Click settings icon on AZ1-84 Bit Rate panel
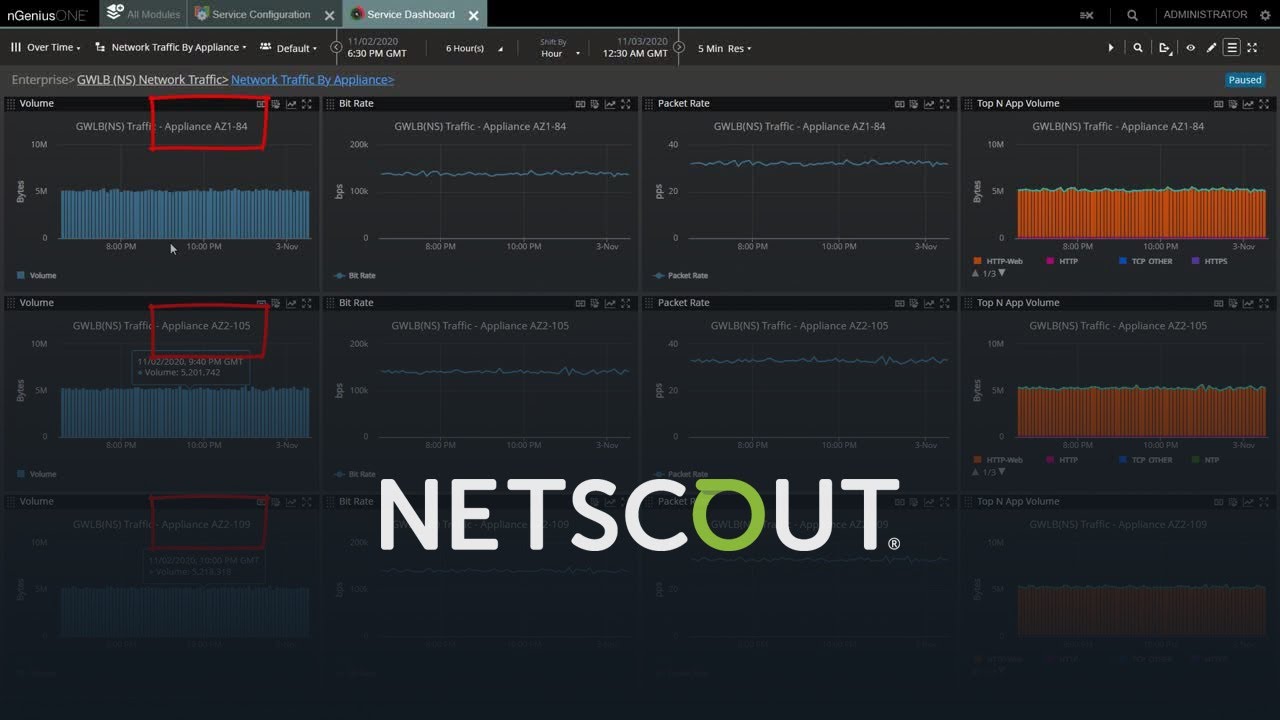 click(x=595, y=104)
